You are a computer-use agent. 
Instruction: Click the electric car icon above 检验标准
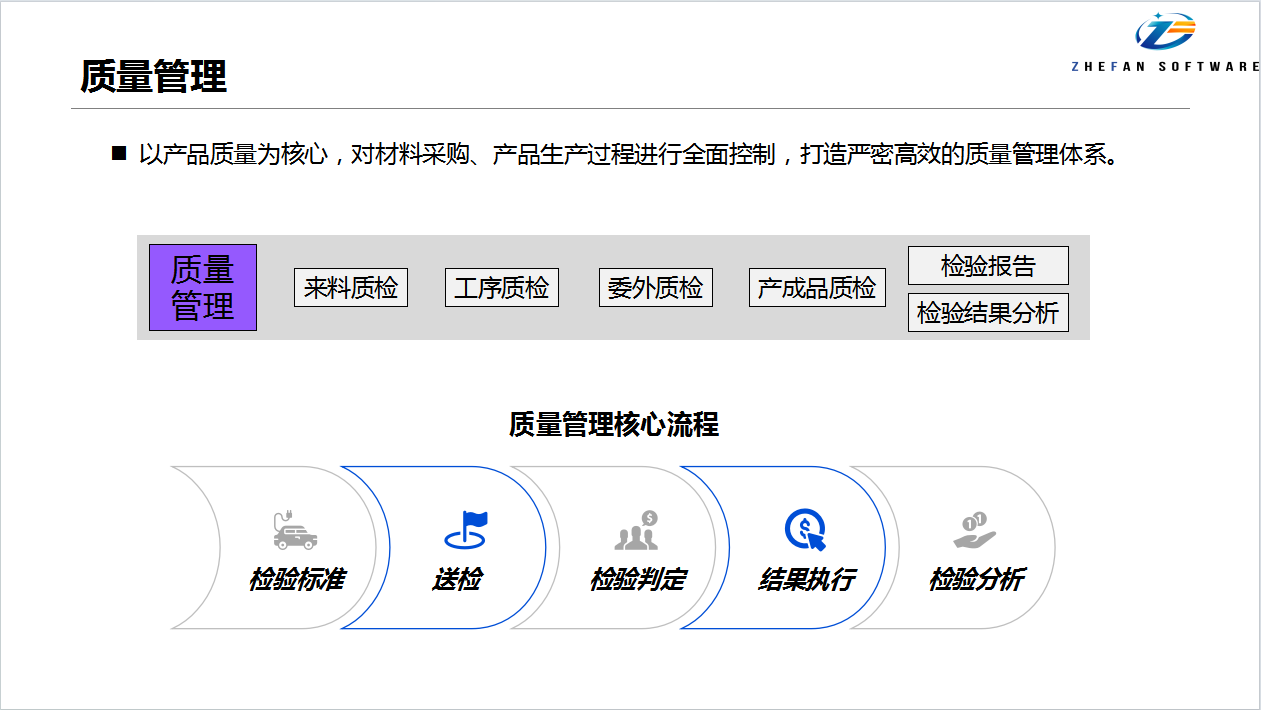tap(294, 530)
